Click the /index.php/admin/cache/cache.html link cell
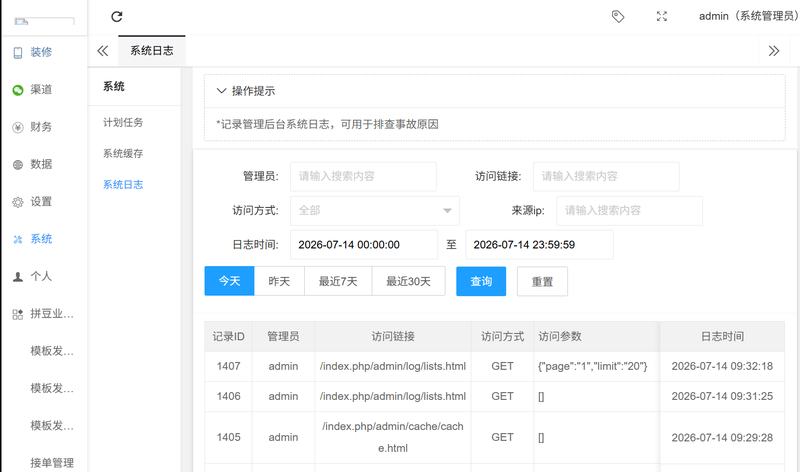800x472 pixels. tap(393, 437)
